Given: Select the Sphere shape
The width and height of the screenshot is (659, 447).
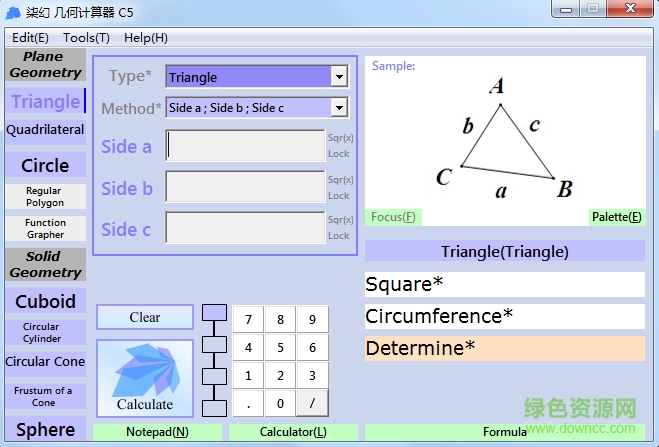Looking at the screenshot, I should (45, 429).
